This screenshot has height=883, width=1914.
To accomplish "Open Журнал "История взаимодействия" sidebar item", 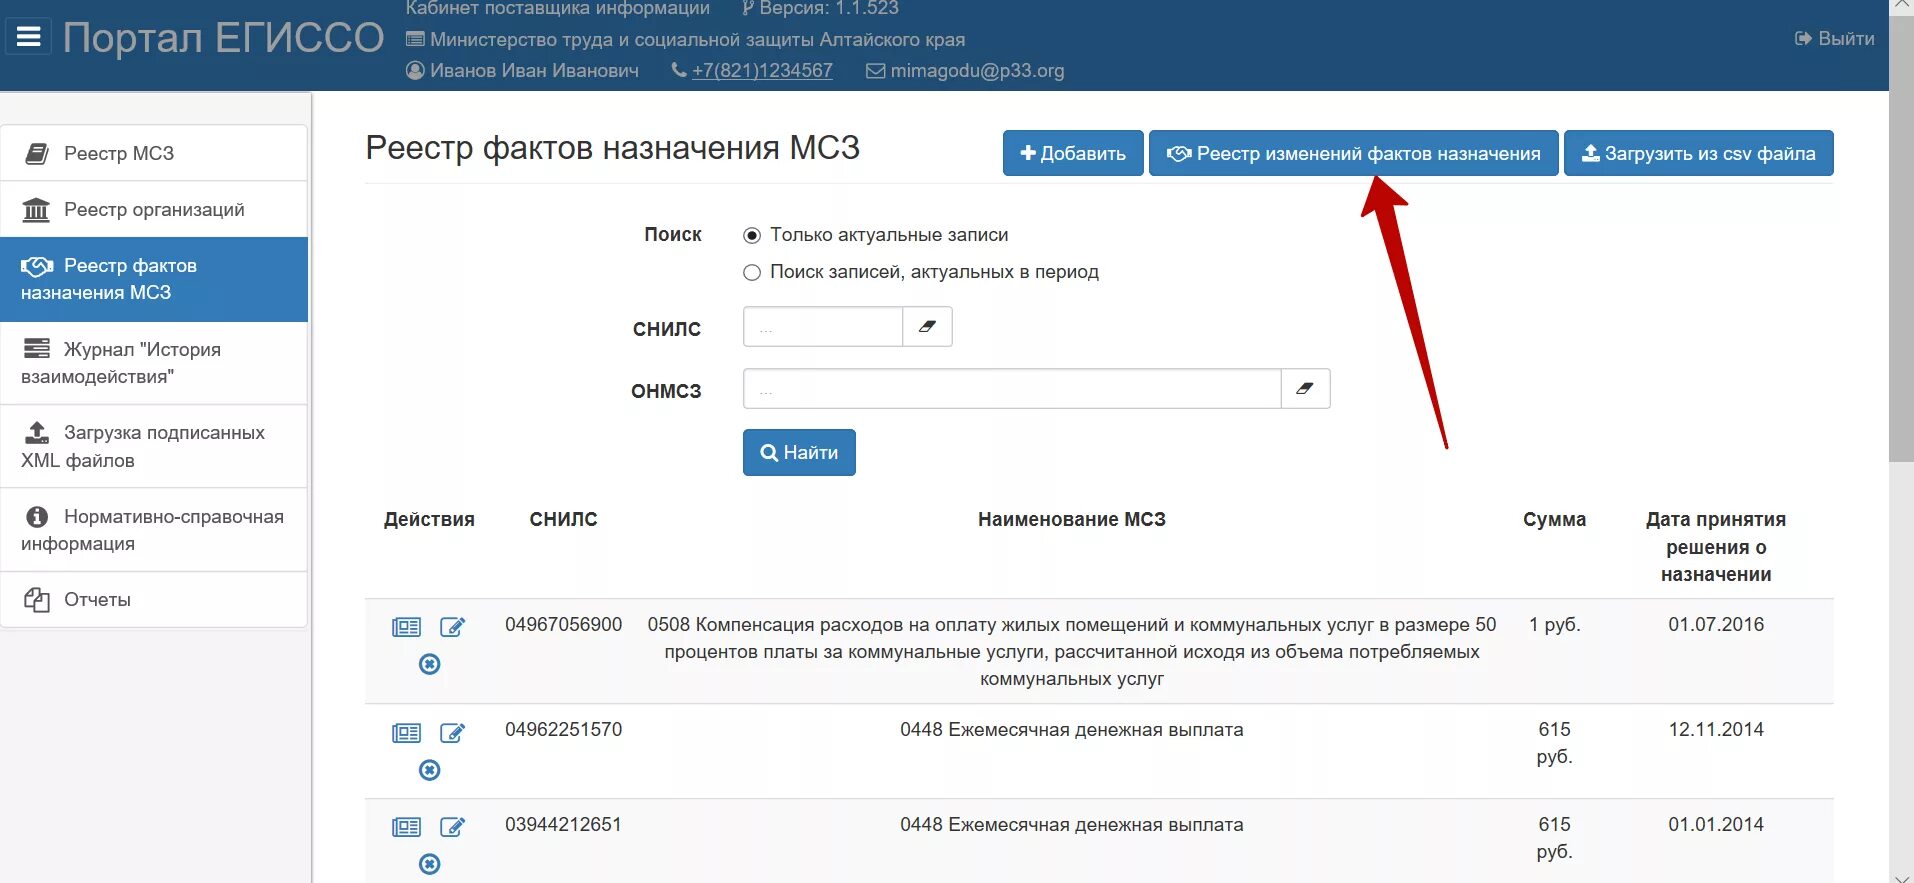I will [x=154, y=363].
